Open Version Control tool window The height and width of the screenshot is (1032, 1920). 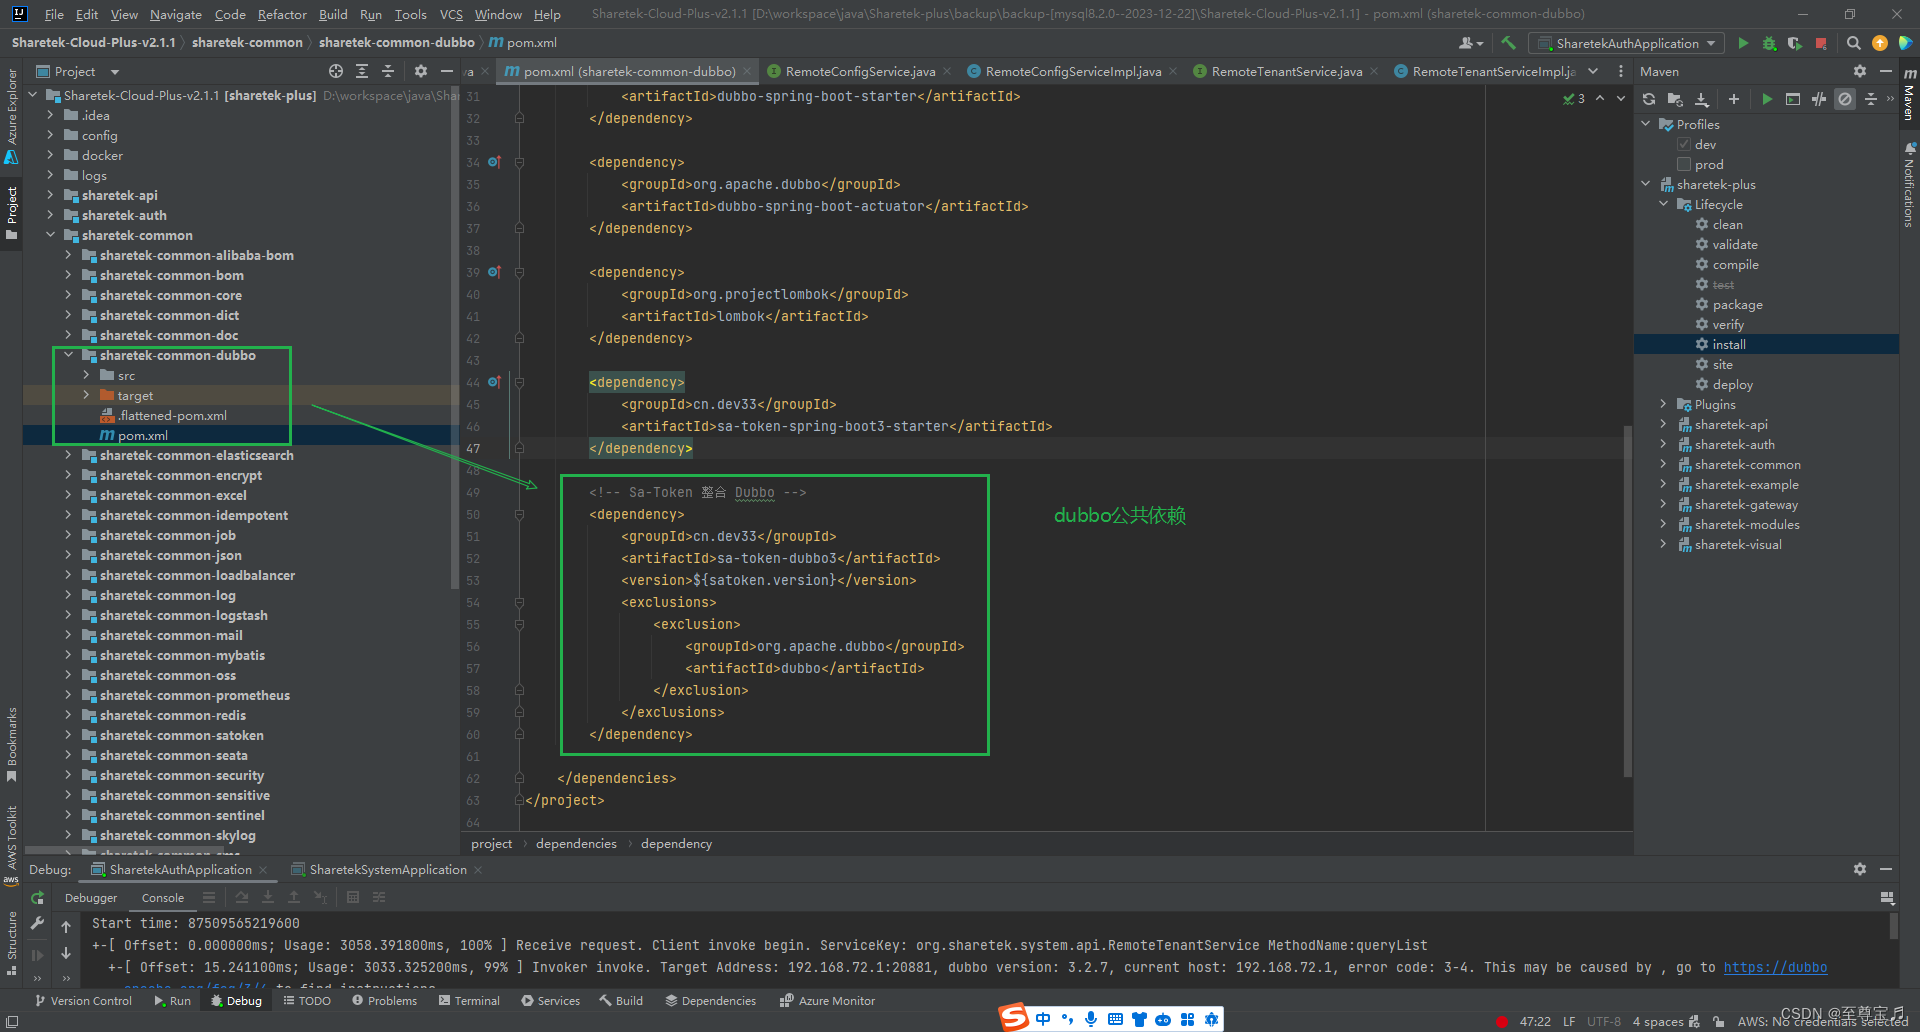click(82, 1001)
